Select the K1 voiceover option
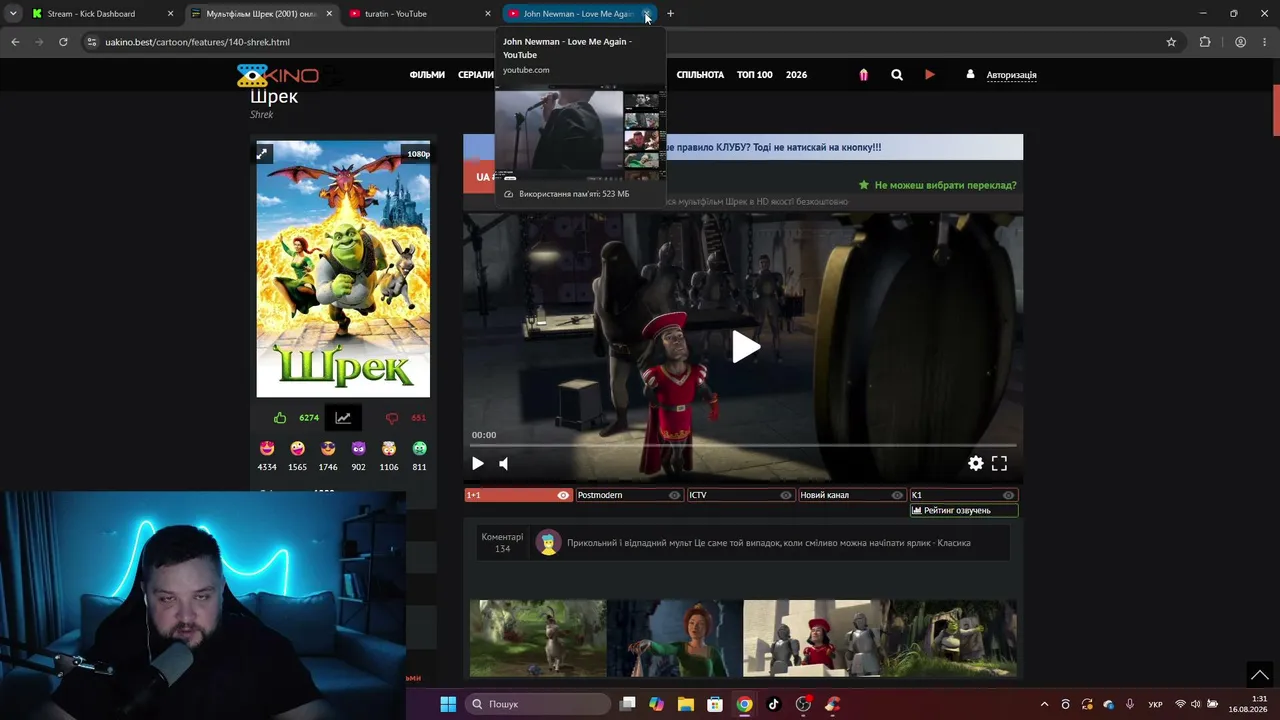Viewport: 1280px width, 720px height. point(964,495)
